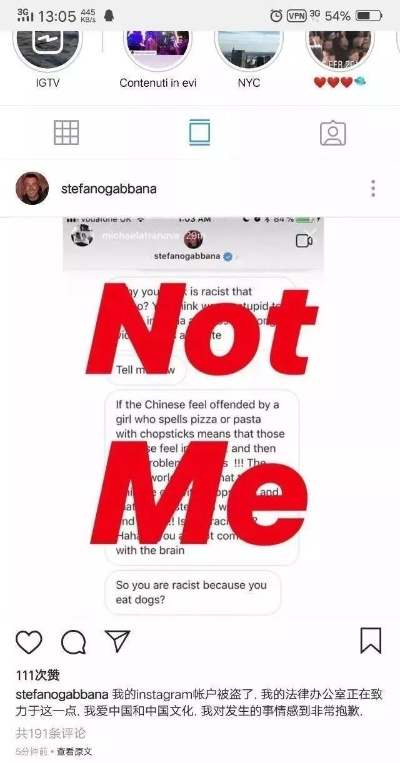
Task: Tap the stefanogabbana profile avatar
Action: (x=32, y=188)
